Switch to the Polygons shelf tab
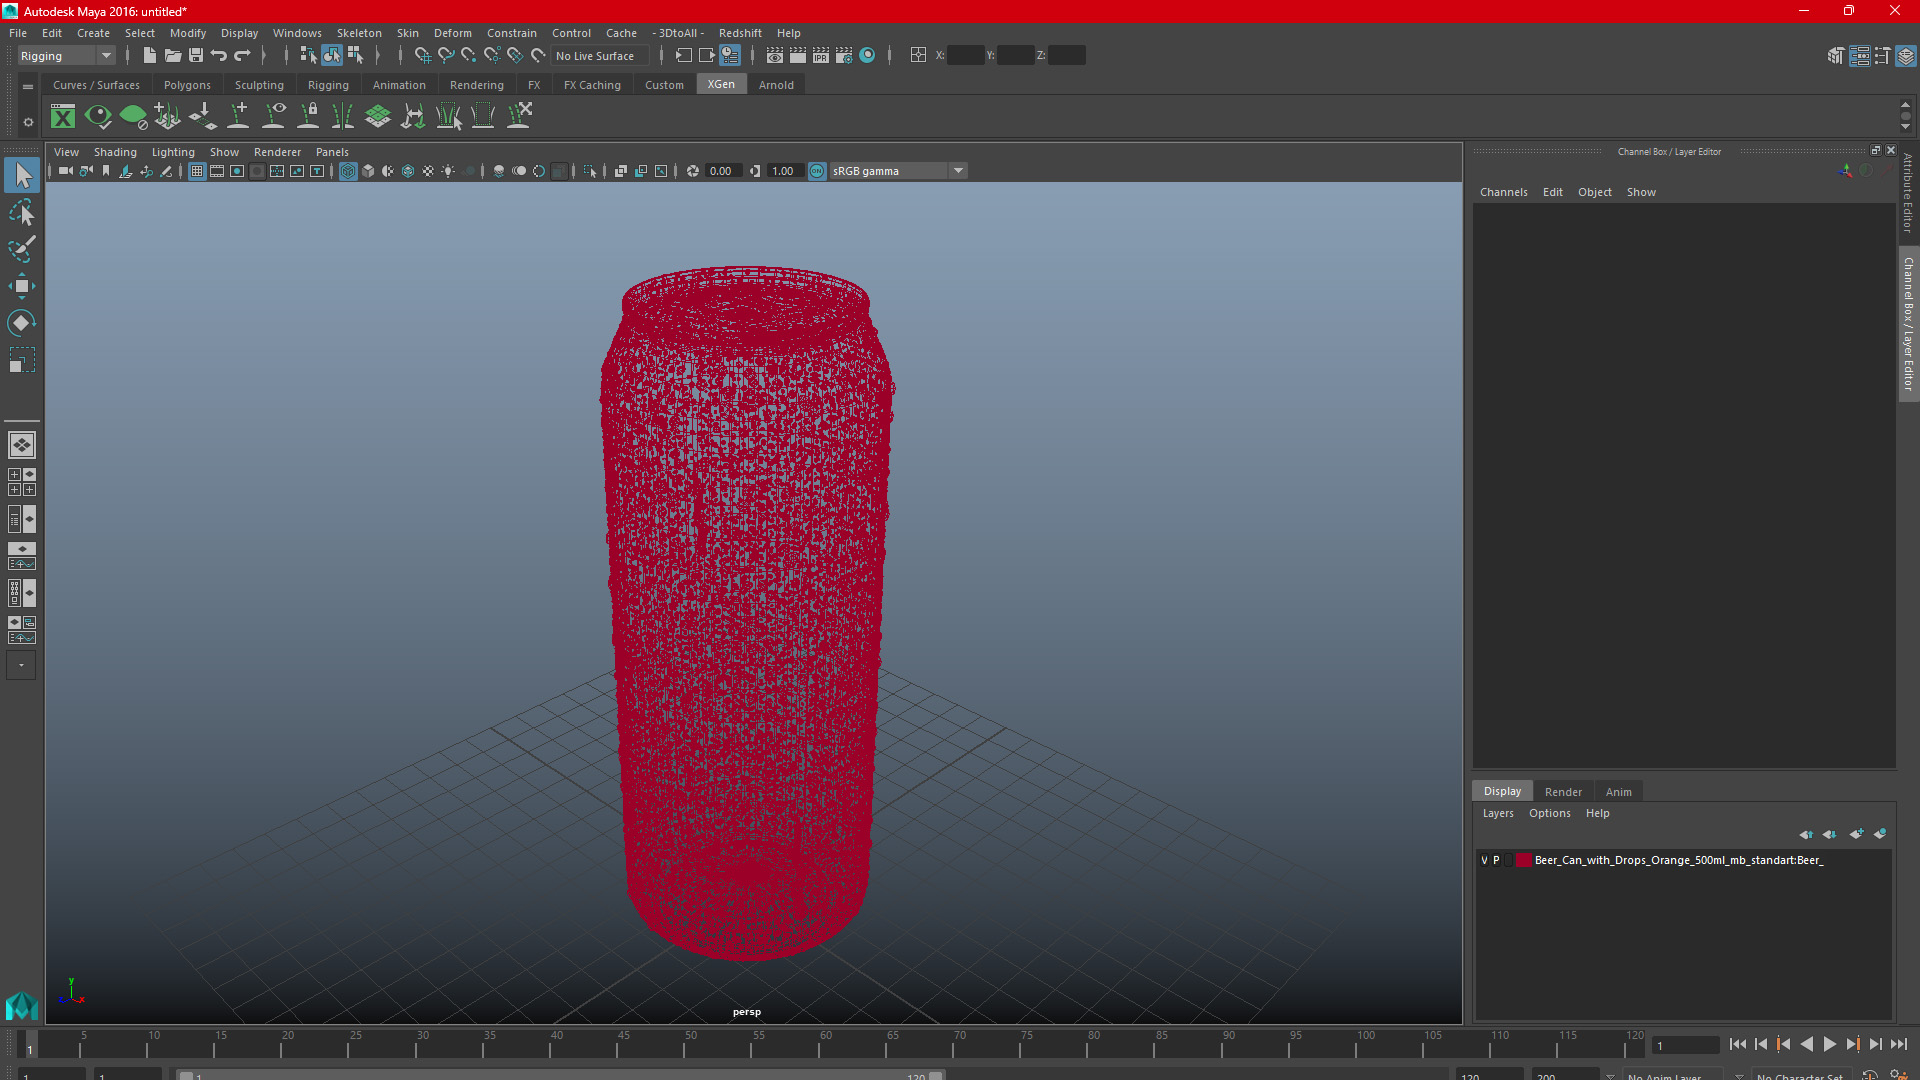The height and width of the screenshot is (1080, 1920). [x=187, y=85]
